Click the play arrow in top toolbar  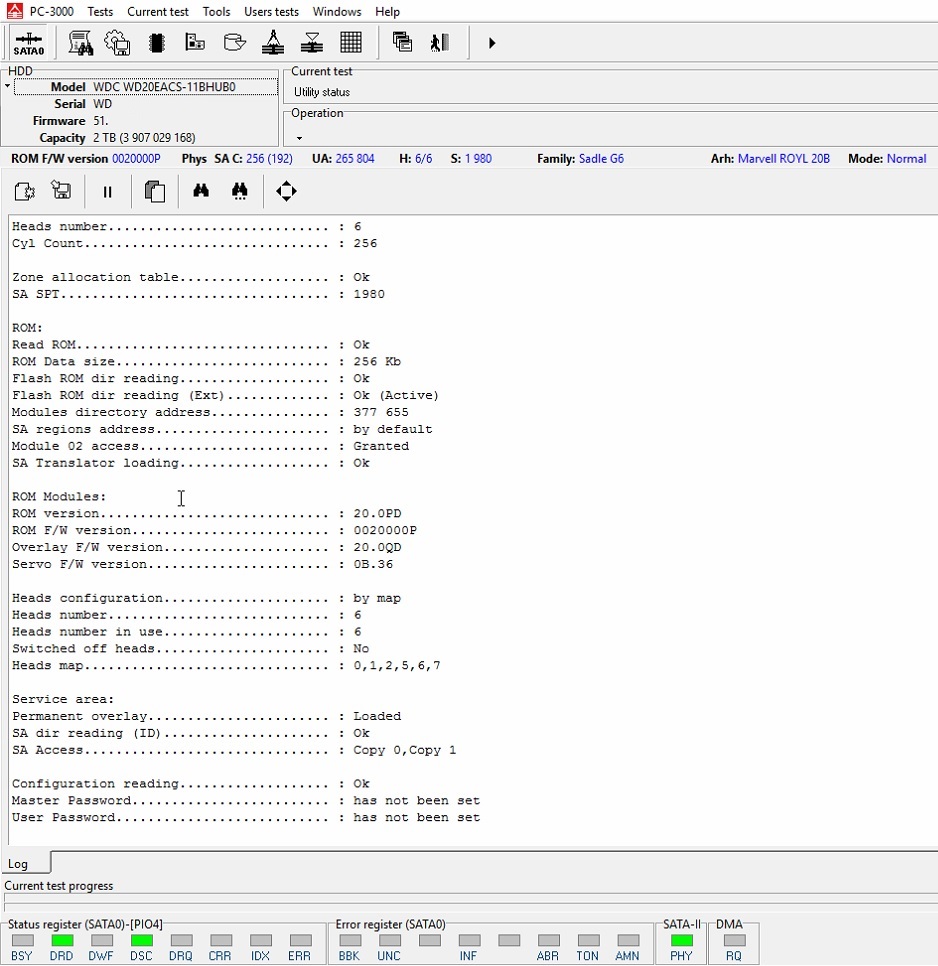[491, 43]
